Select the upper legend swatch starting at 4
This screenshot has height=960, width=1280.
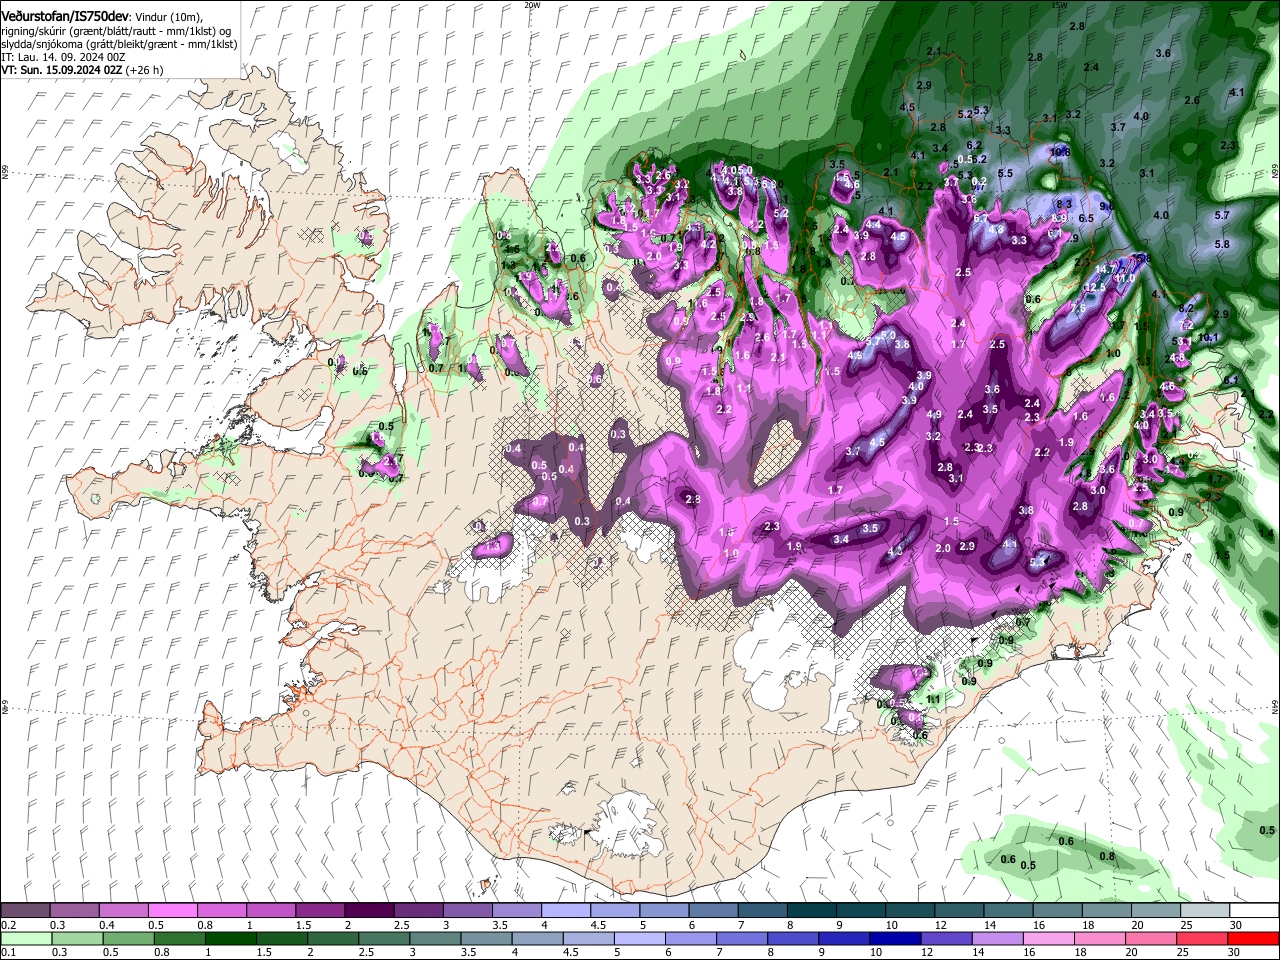click(565, 911)
